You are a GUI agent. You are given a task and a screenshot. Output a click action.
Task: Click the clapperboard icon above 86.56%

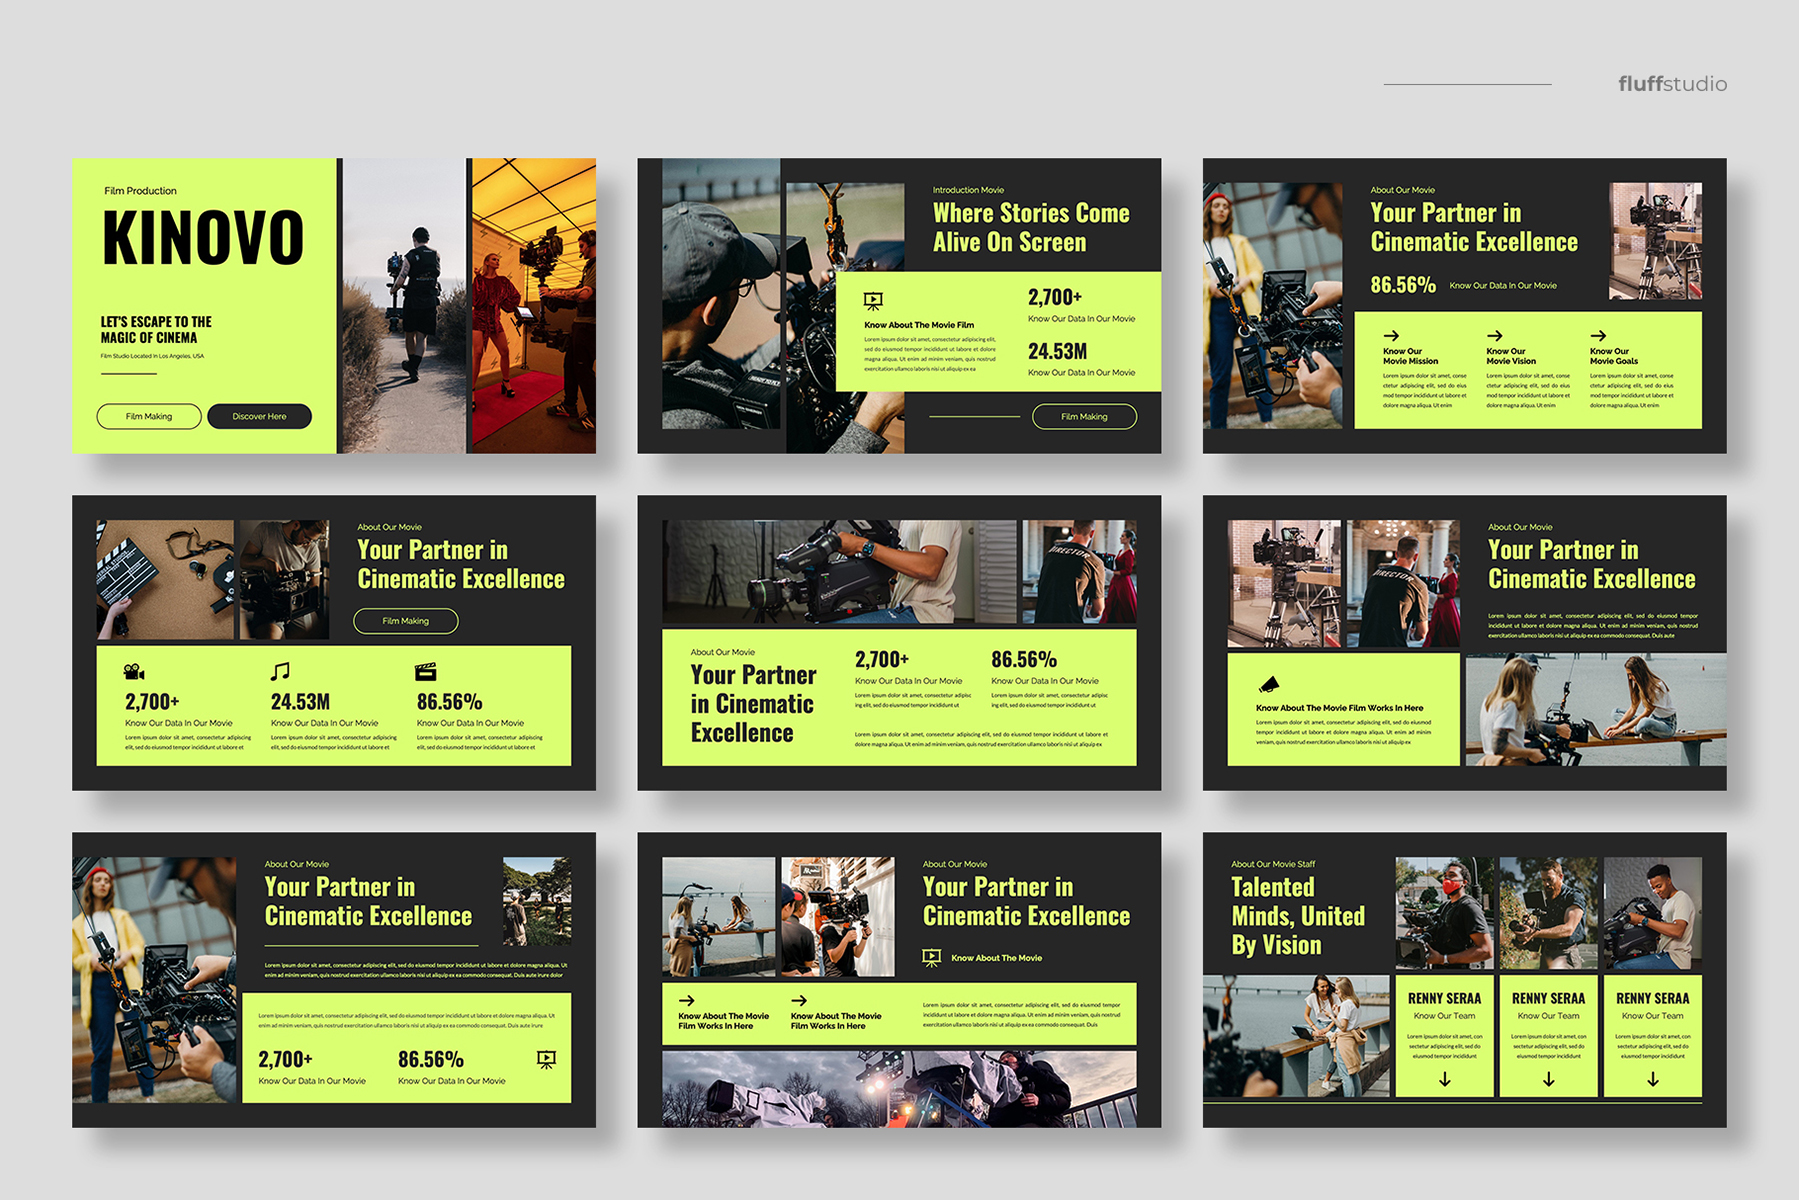pyautogui.click(x=426, y=672)
